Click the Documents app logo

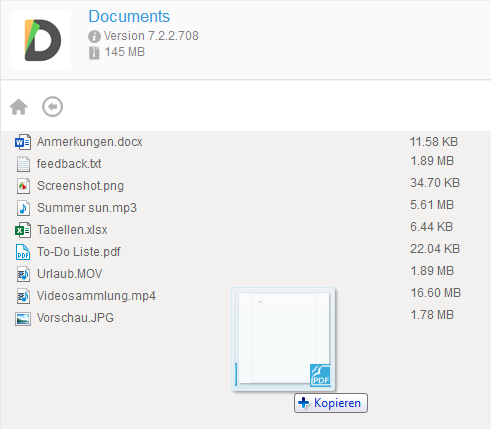coord(41,40)
